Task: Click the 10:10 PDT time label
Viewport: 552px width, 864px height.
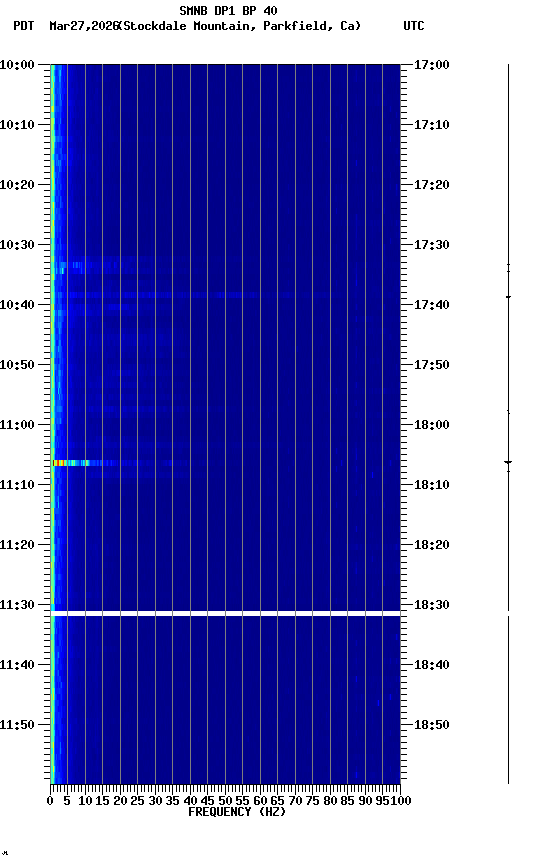Action: click(x=17, y=125)
